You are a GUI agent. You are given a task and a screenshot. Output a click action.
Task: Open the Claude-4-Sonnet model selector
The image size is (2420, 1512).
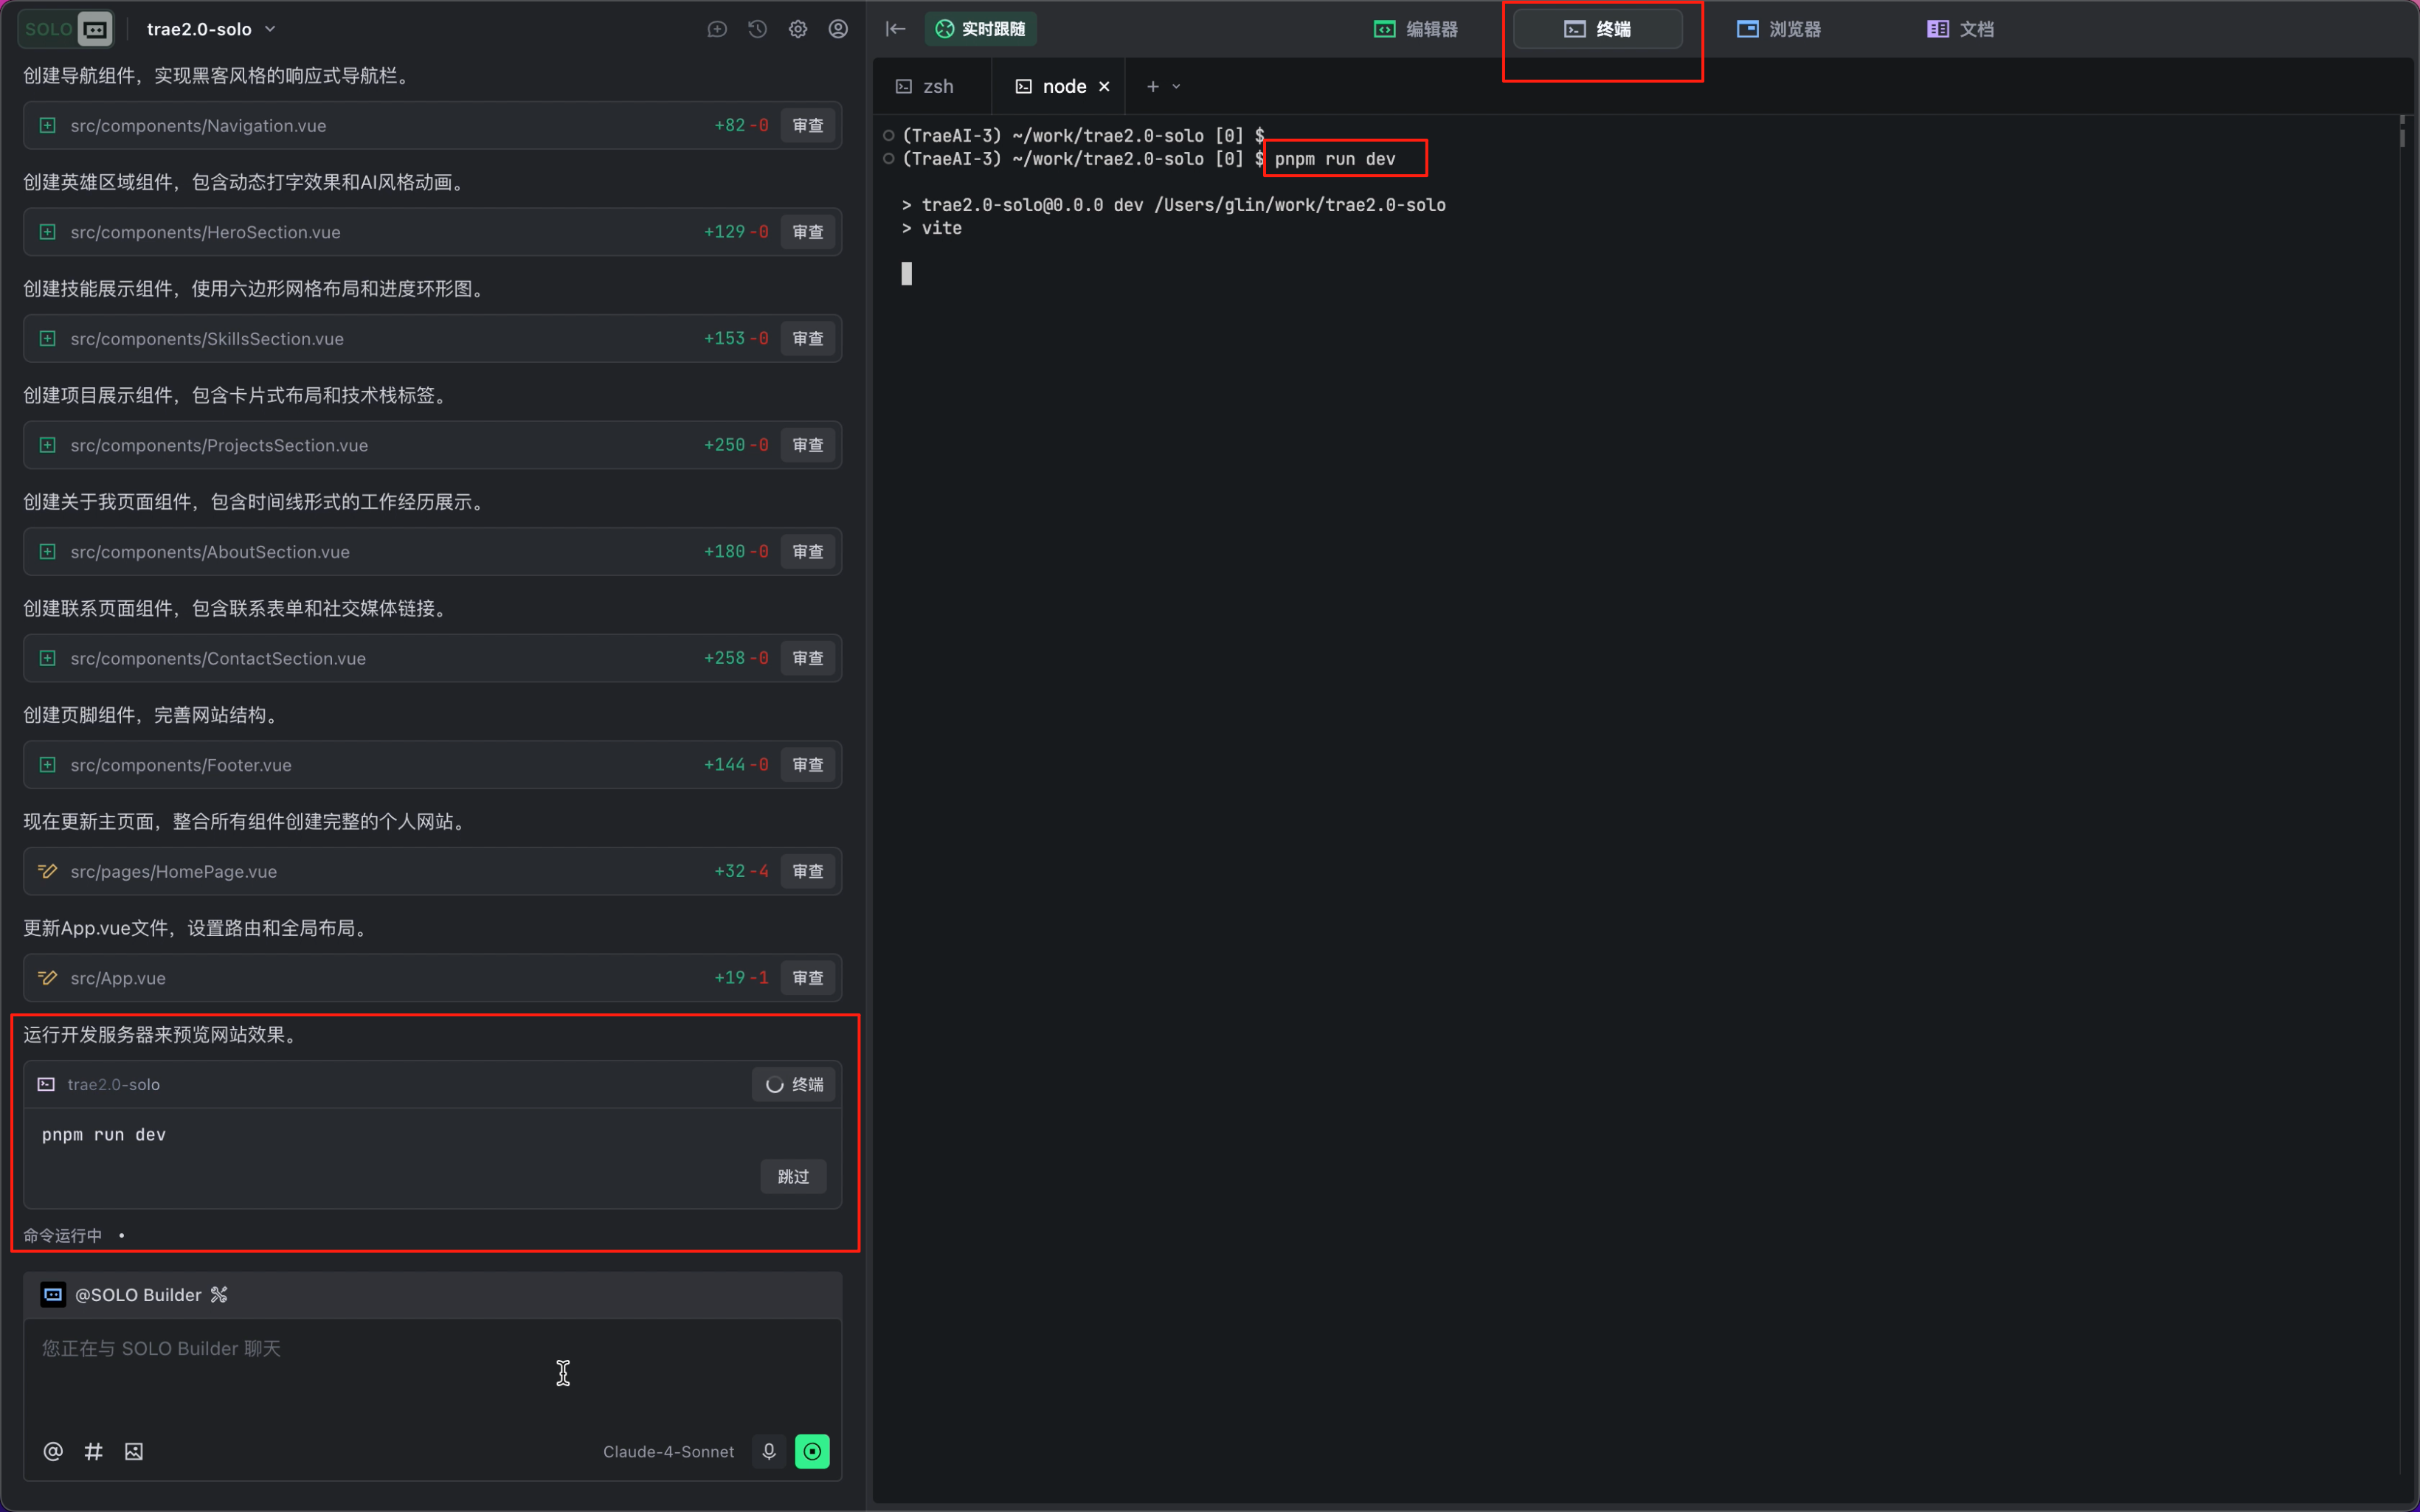(668, 1451)
